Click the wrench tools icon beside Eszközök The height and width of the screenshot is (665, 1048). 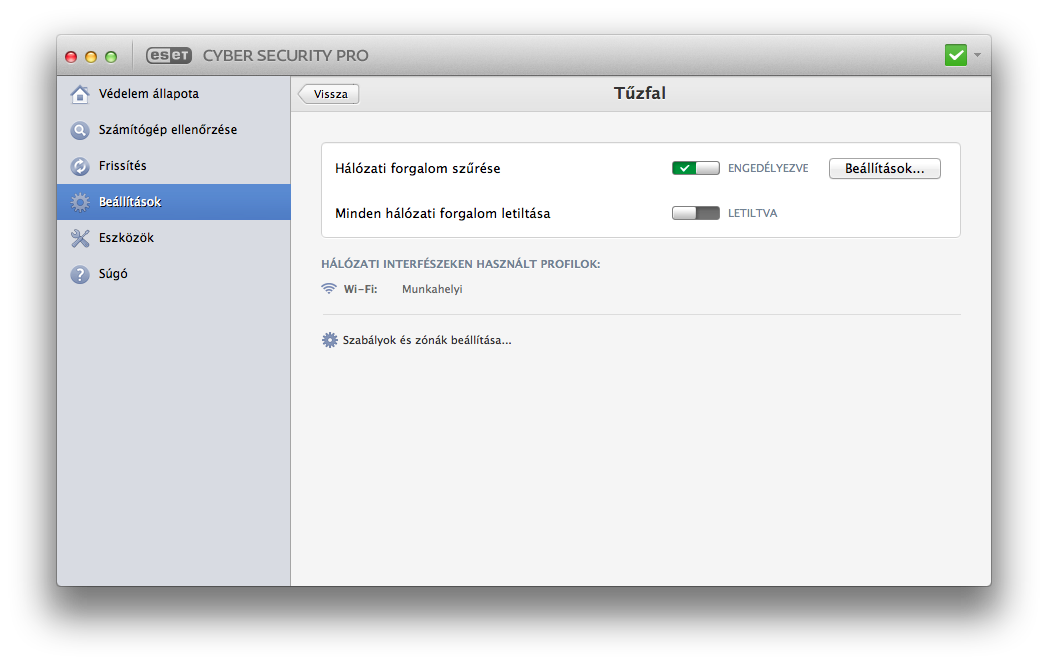pyautogui.click(x=80, y=238)
